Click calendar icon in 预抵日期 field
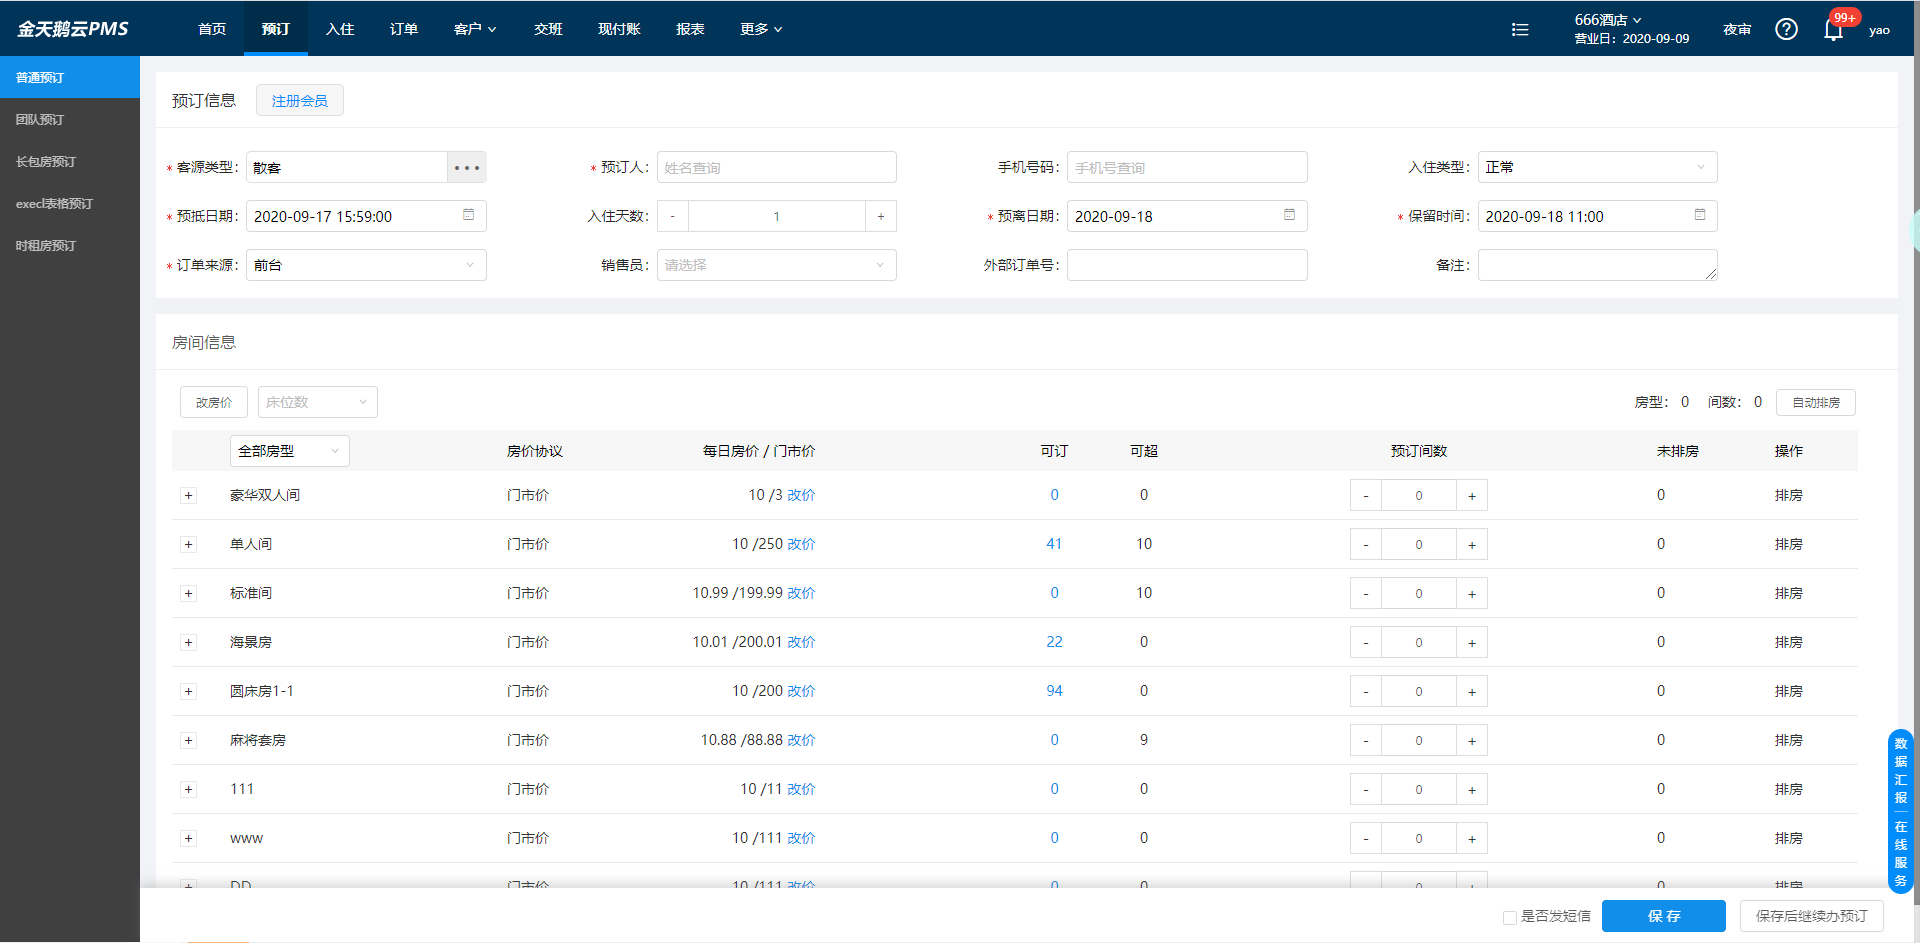Image resolution: width=1920 pixels, height=943 pixels. click(x=468, y=215)
